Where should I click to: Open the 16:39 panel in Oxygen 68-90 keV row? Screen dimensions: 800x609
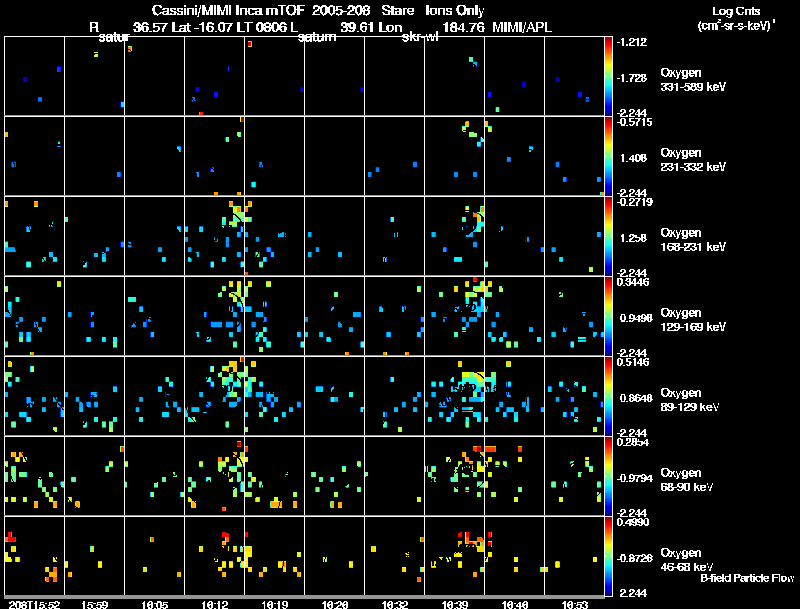455,476
